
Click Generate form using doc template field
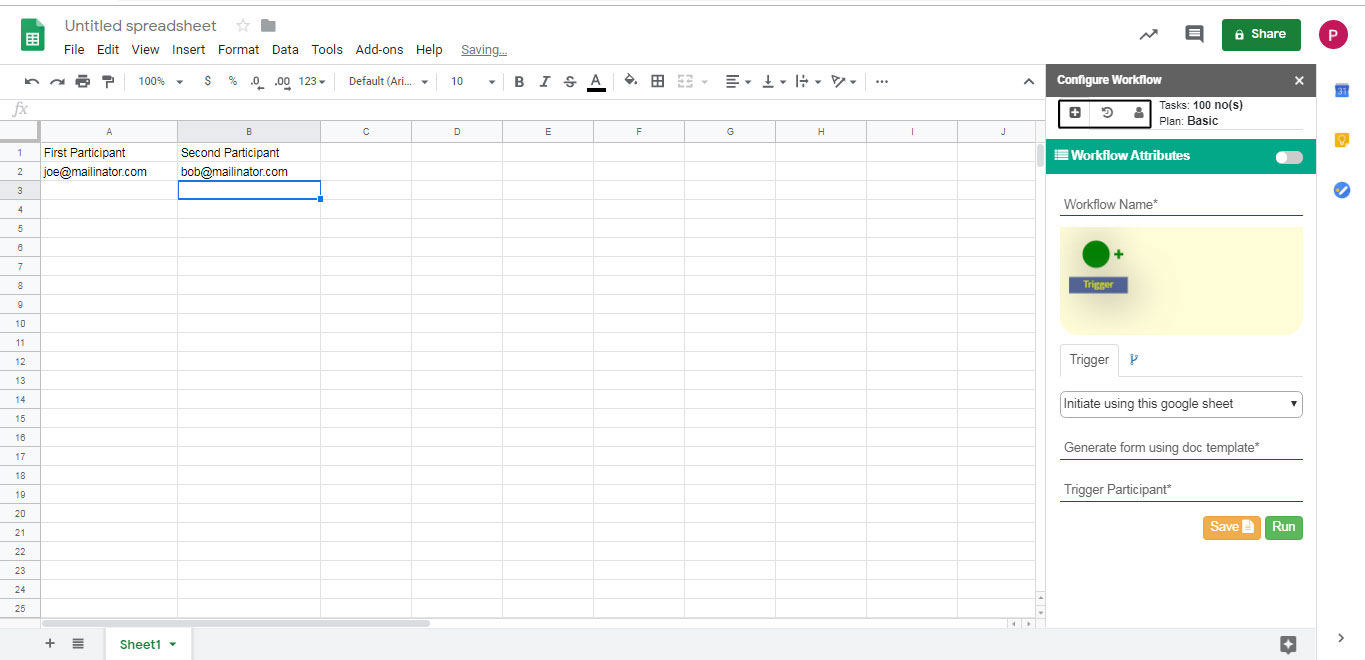coord(1181,447)
